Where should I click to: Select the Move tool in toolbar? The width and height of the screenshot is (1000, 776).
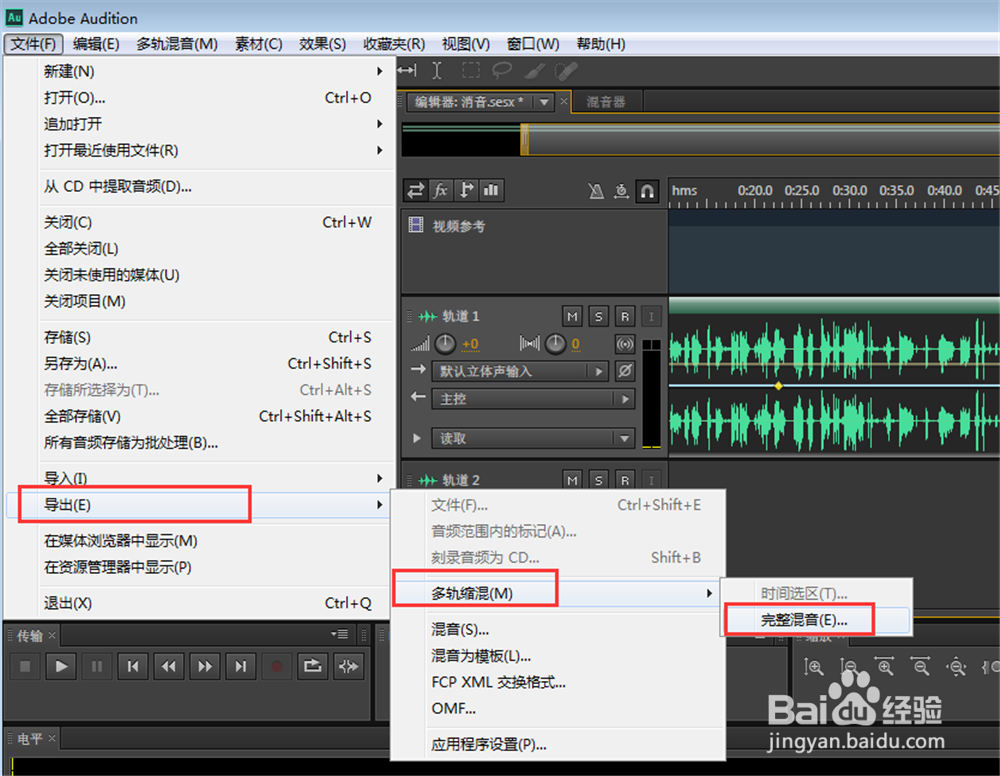407,70
